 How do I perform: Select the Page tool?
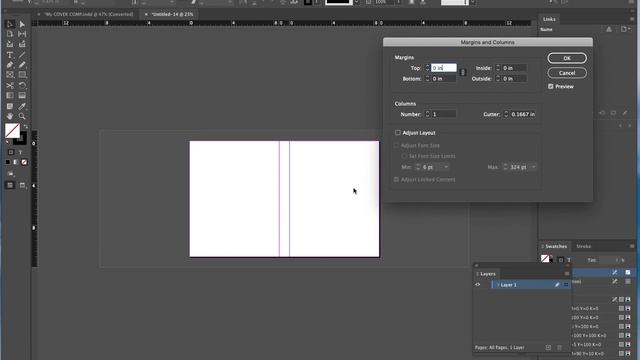coord(10,34)
